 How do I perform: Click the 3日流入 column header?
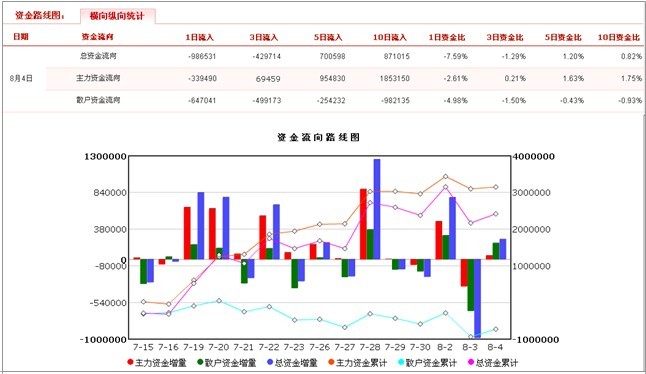(264, 37)
